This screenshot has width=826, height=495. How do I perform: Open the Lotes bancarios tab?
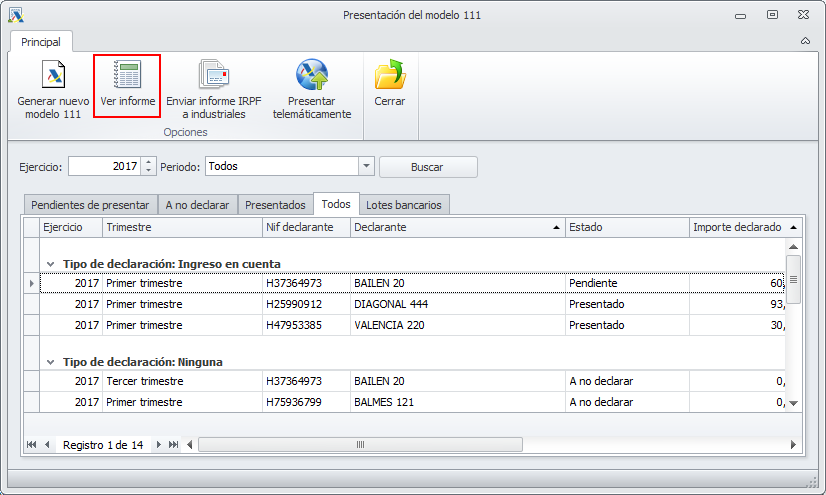pos(404,205)
